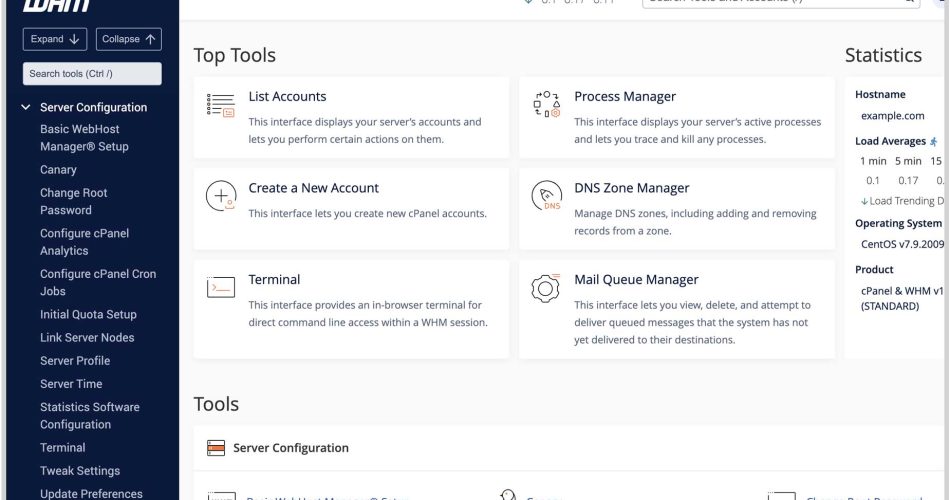Click the example.com hostname value

[892, 116]
